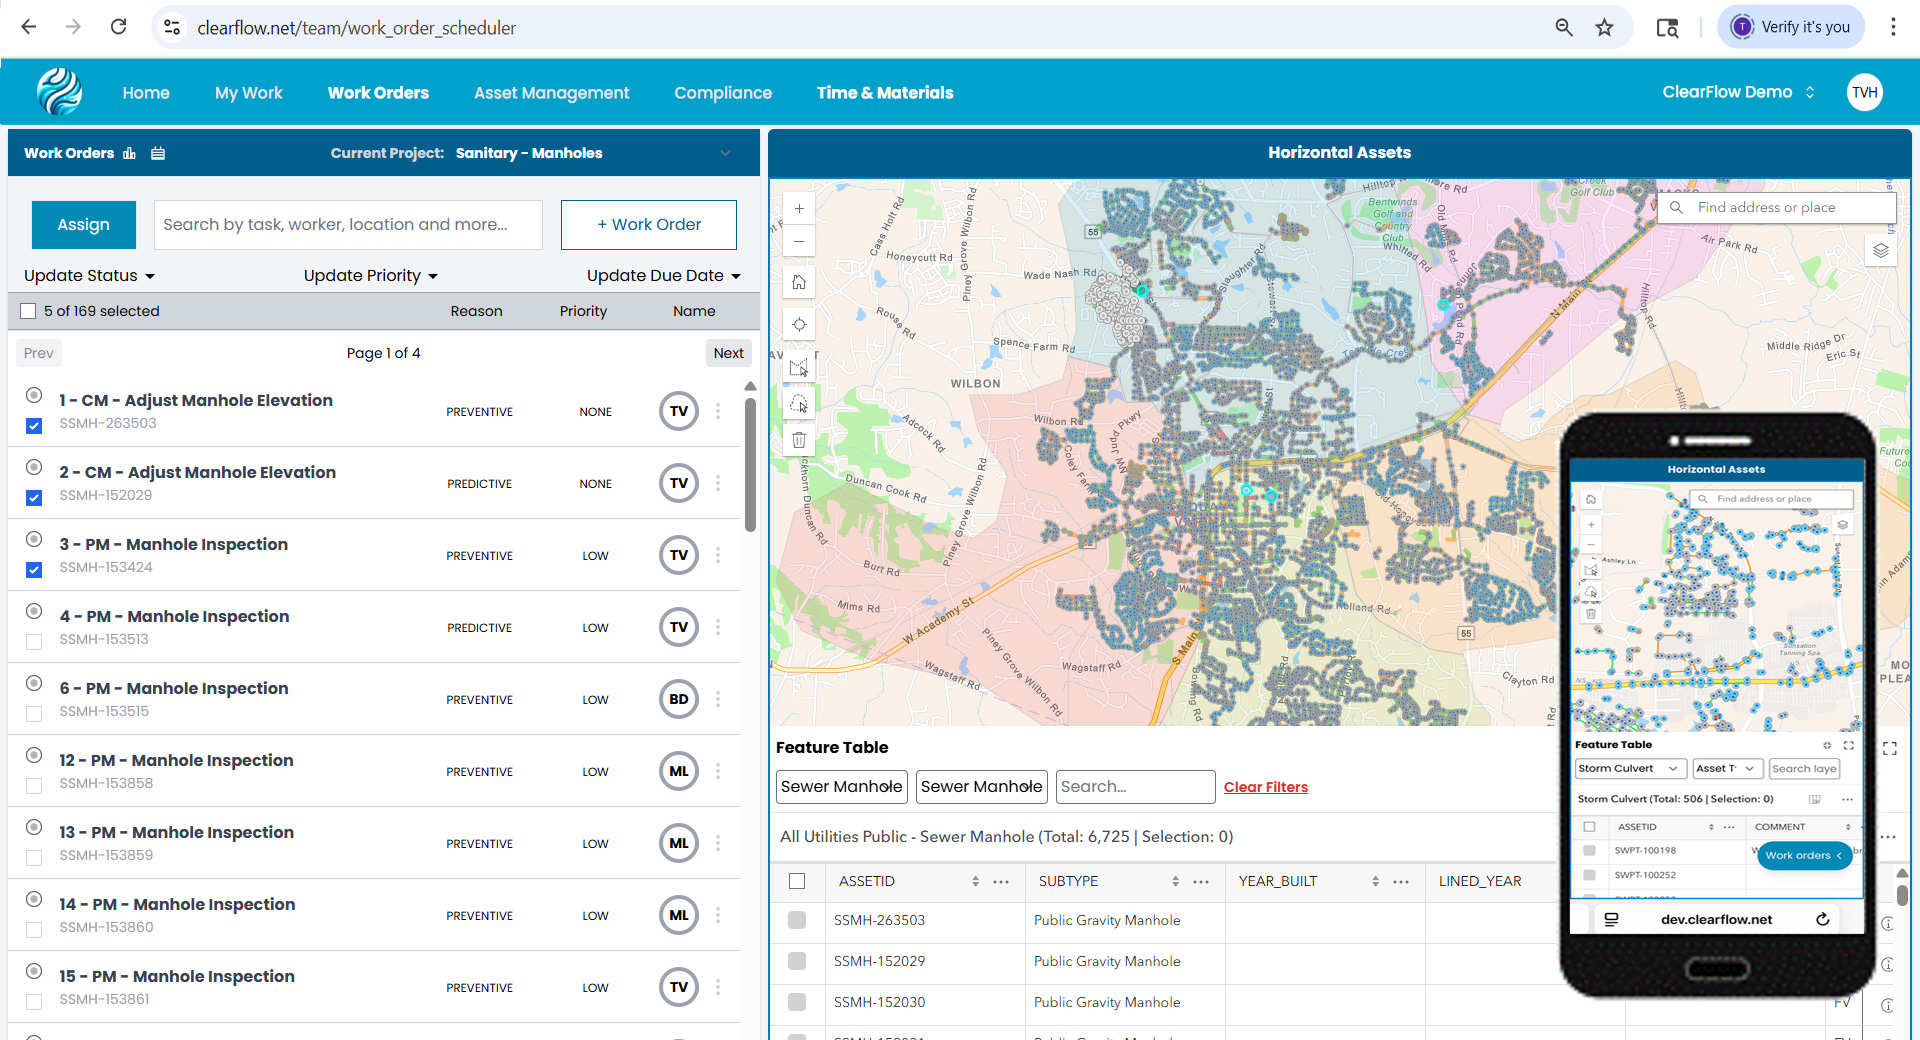Expand Feature Table to fullscreen
The image size is (1920, 1040).
[1890, 748]
